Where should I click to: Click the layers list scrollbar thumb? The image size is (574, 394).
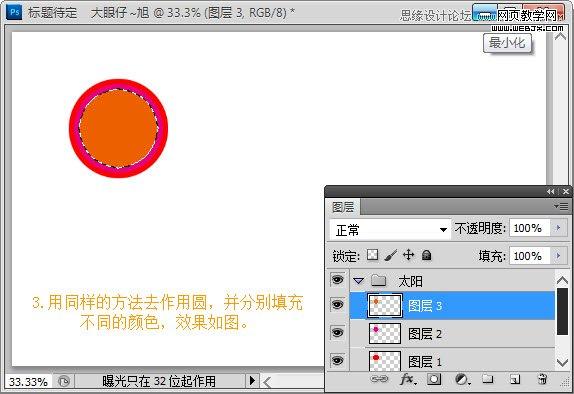coord(562,311)
